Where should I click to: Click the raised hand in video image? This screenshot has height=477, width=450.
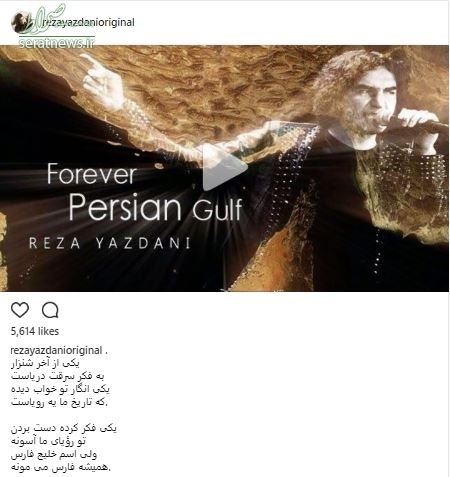100,80
